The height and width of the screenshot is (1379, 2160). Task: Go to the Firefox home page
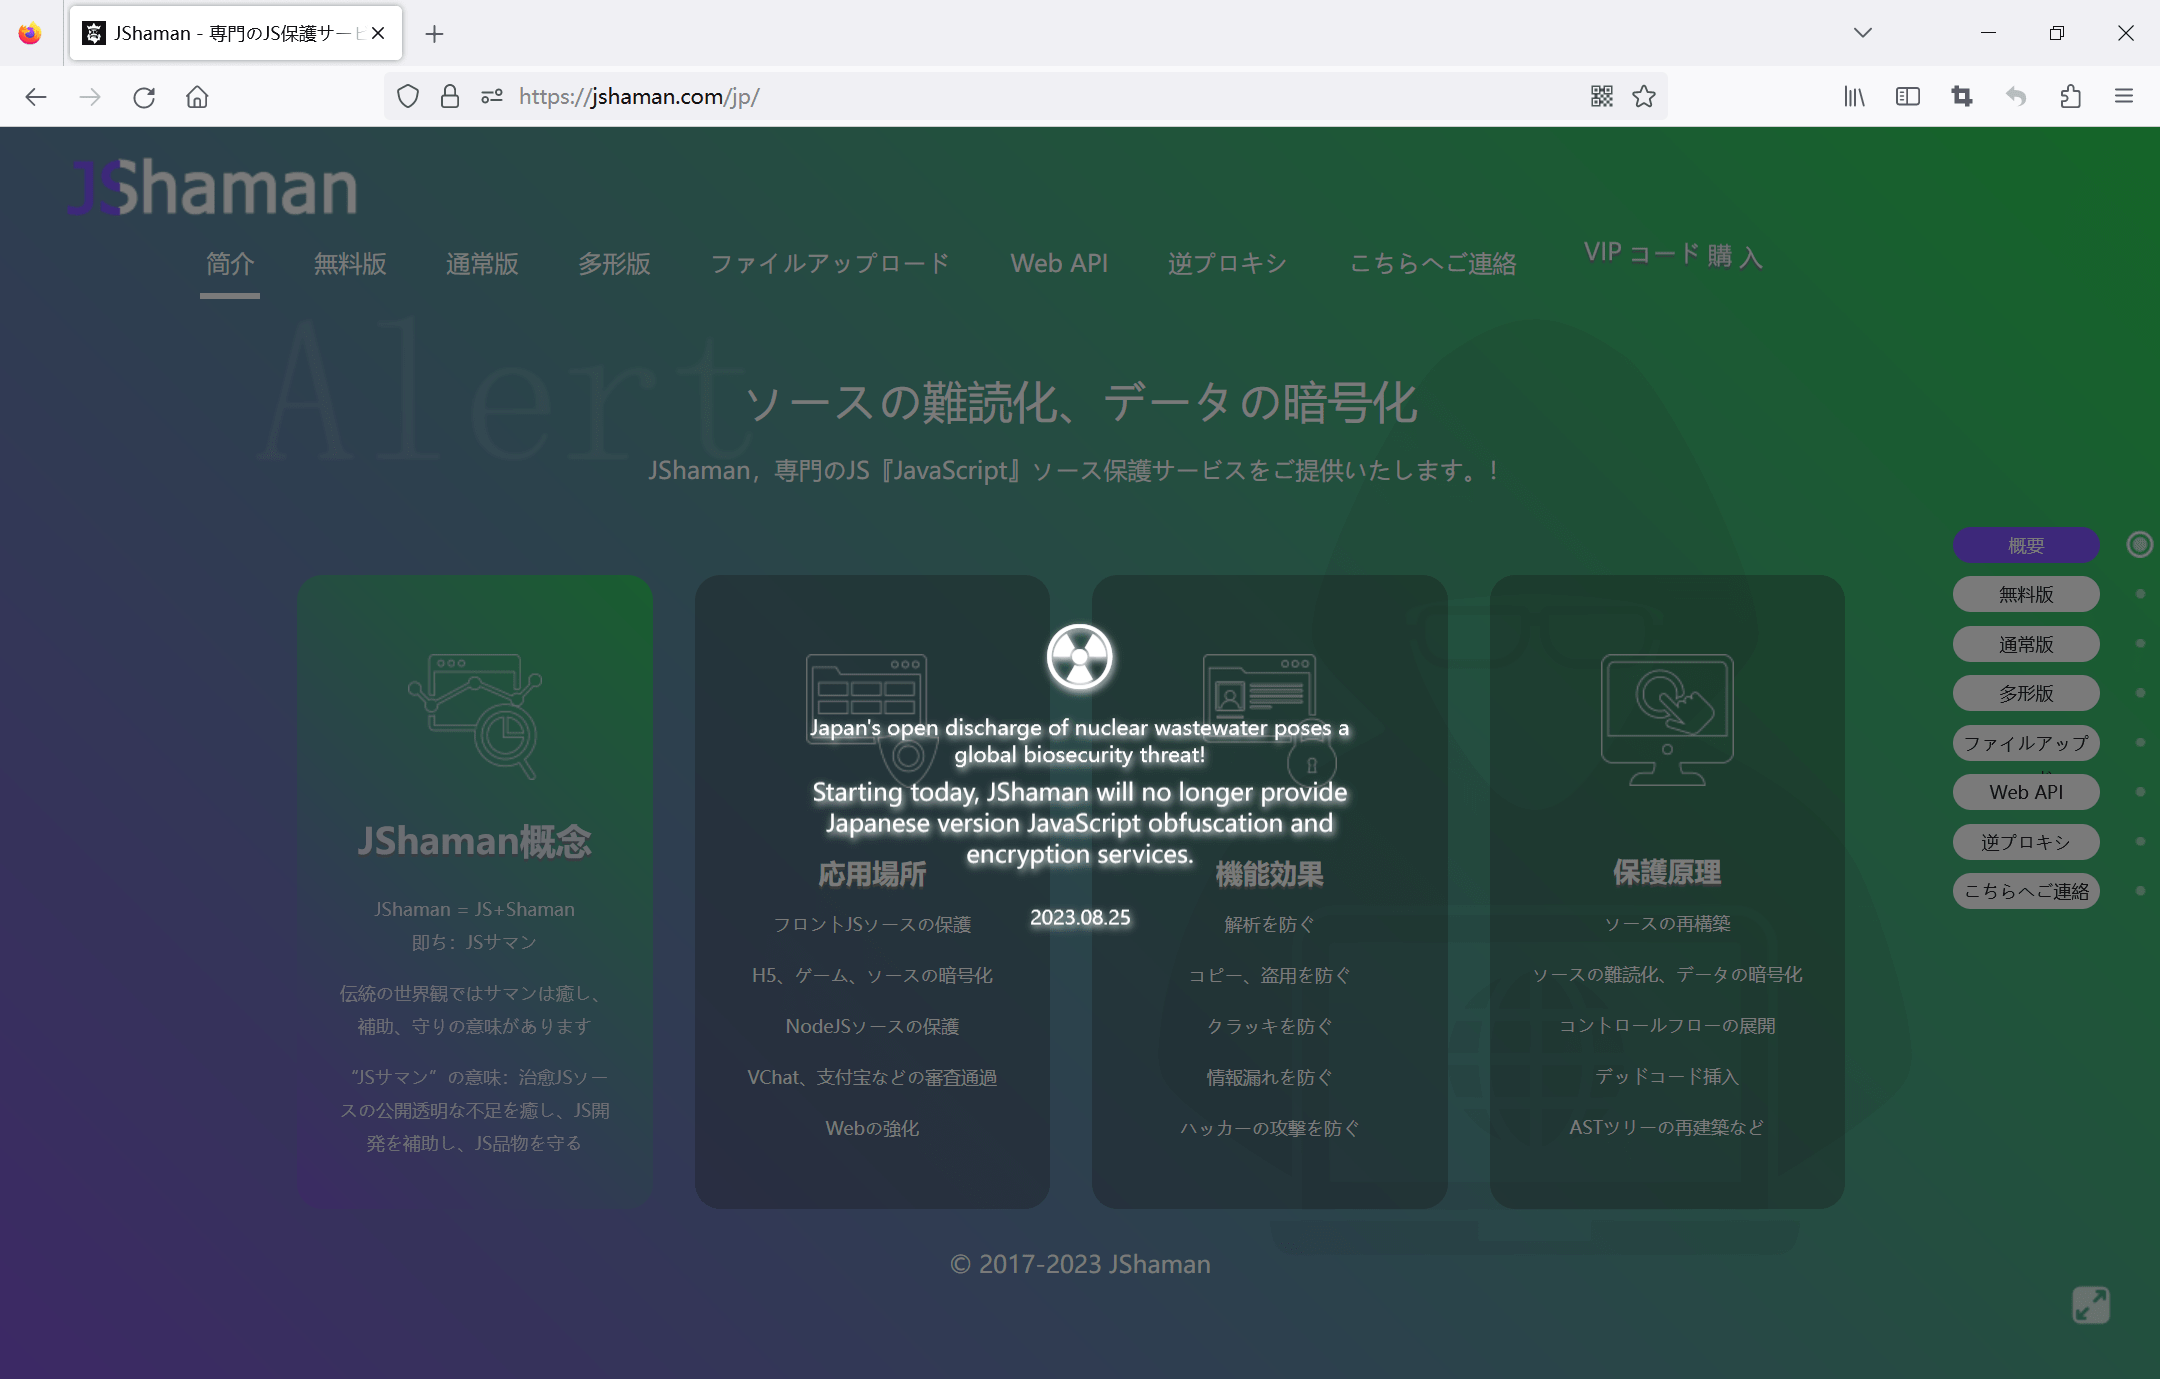(x=197, y=97)
